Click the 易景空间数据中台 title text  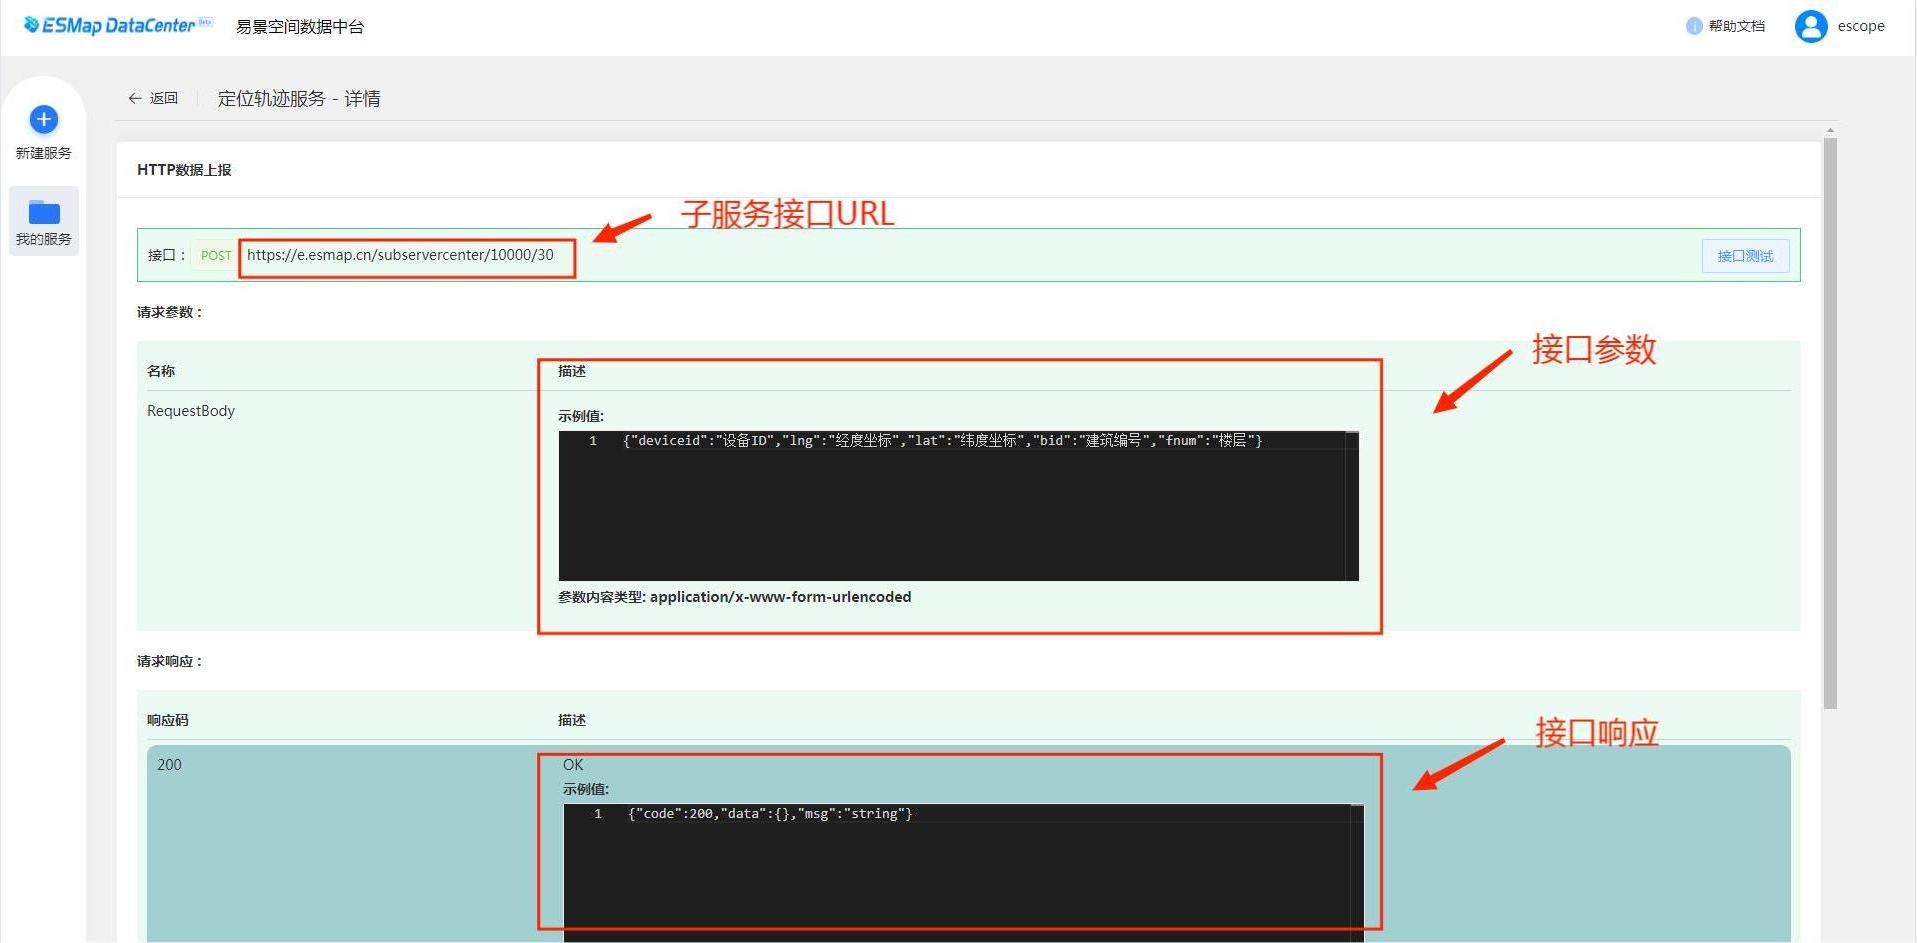click(300, 27)
